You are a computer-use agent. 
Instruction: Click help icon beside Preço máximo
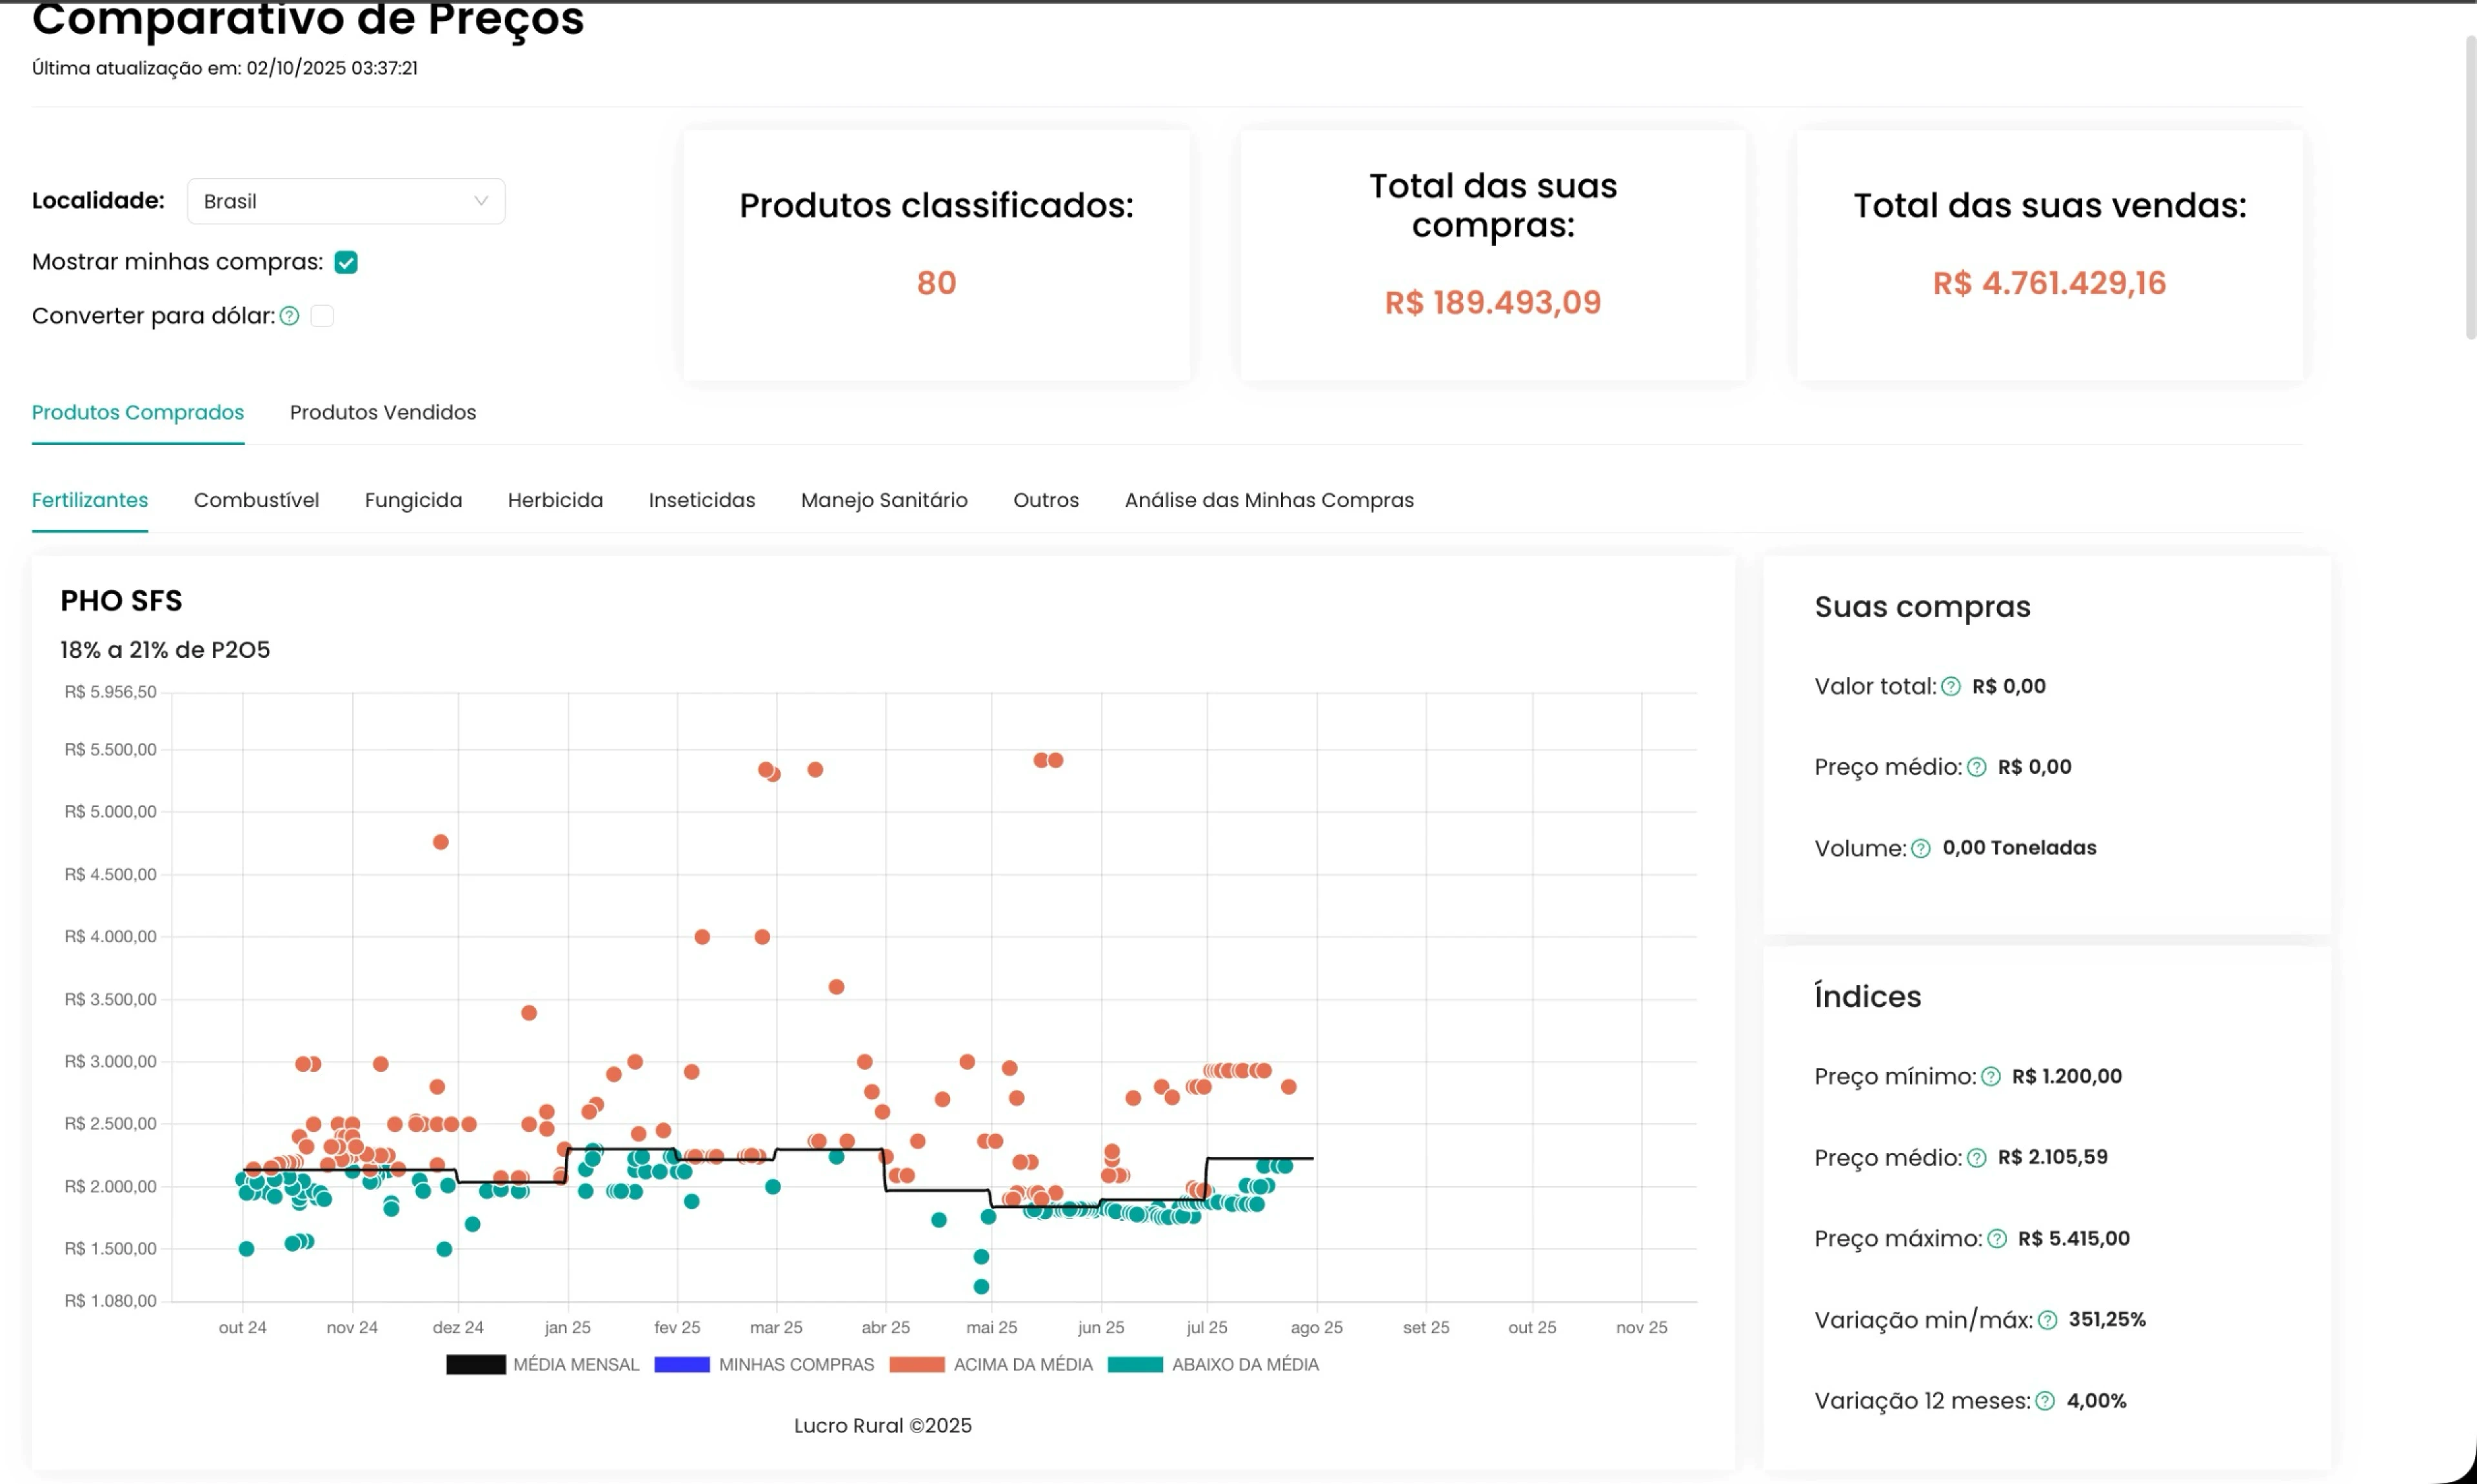click(x=1996, y=1238)
